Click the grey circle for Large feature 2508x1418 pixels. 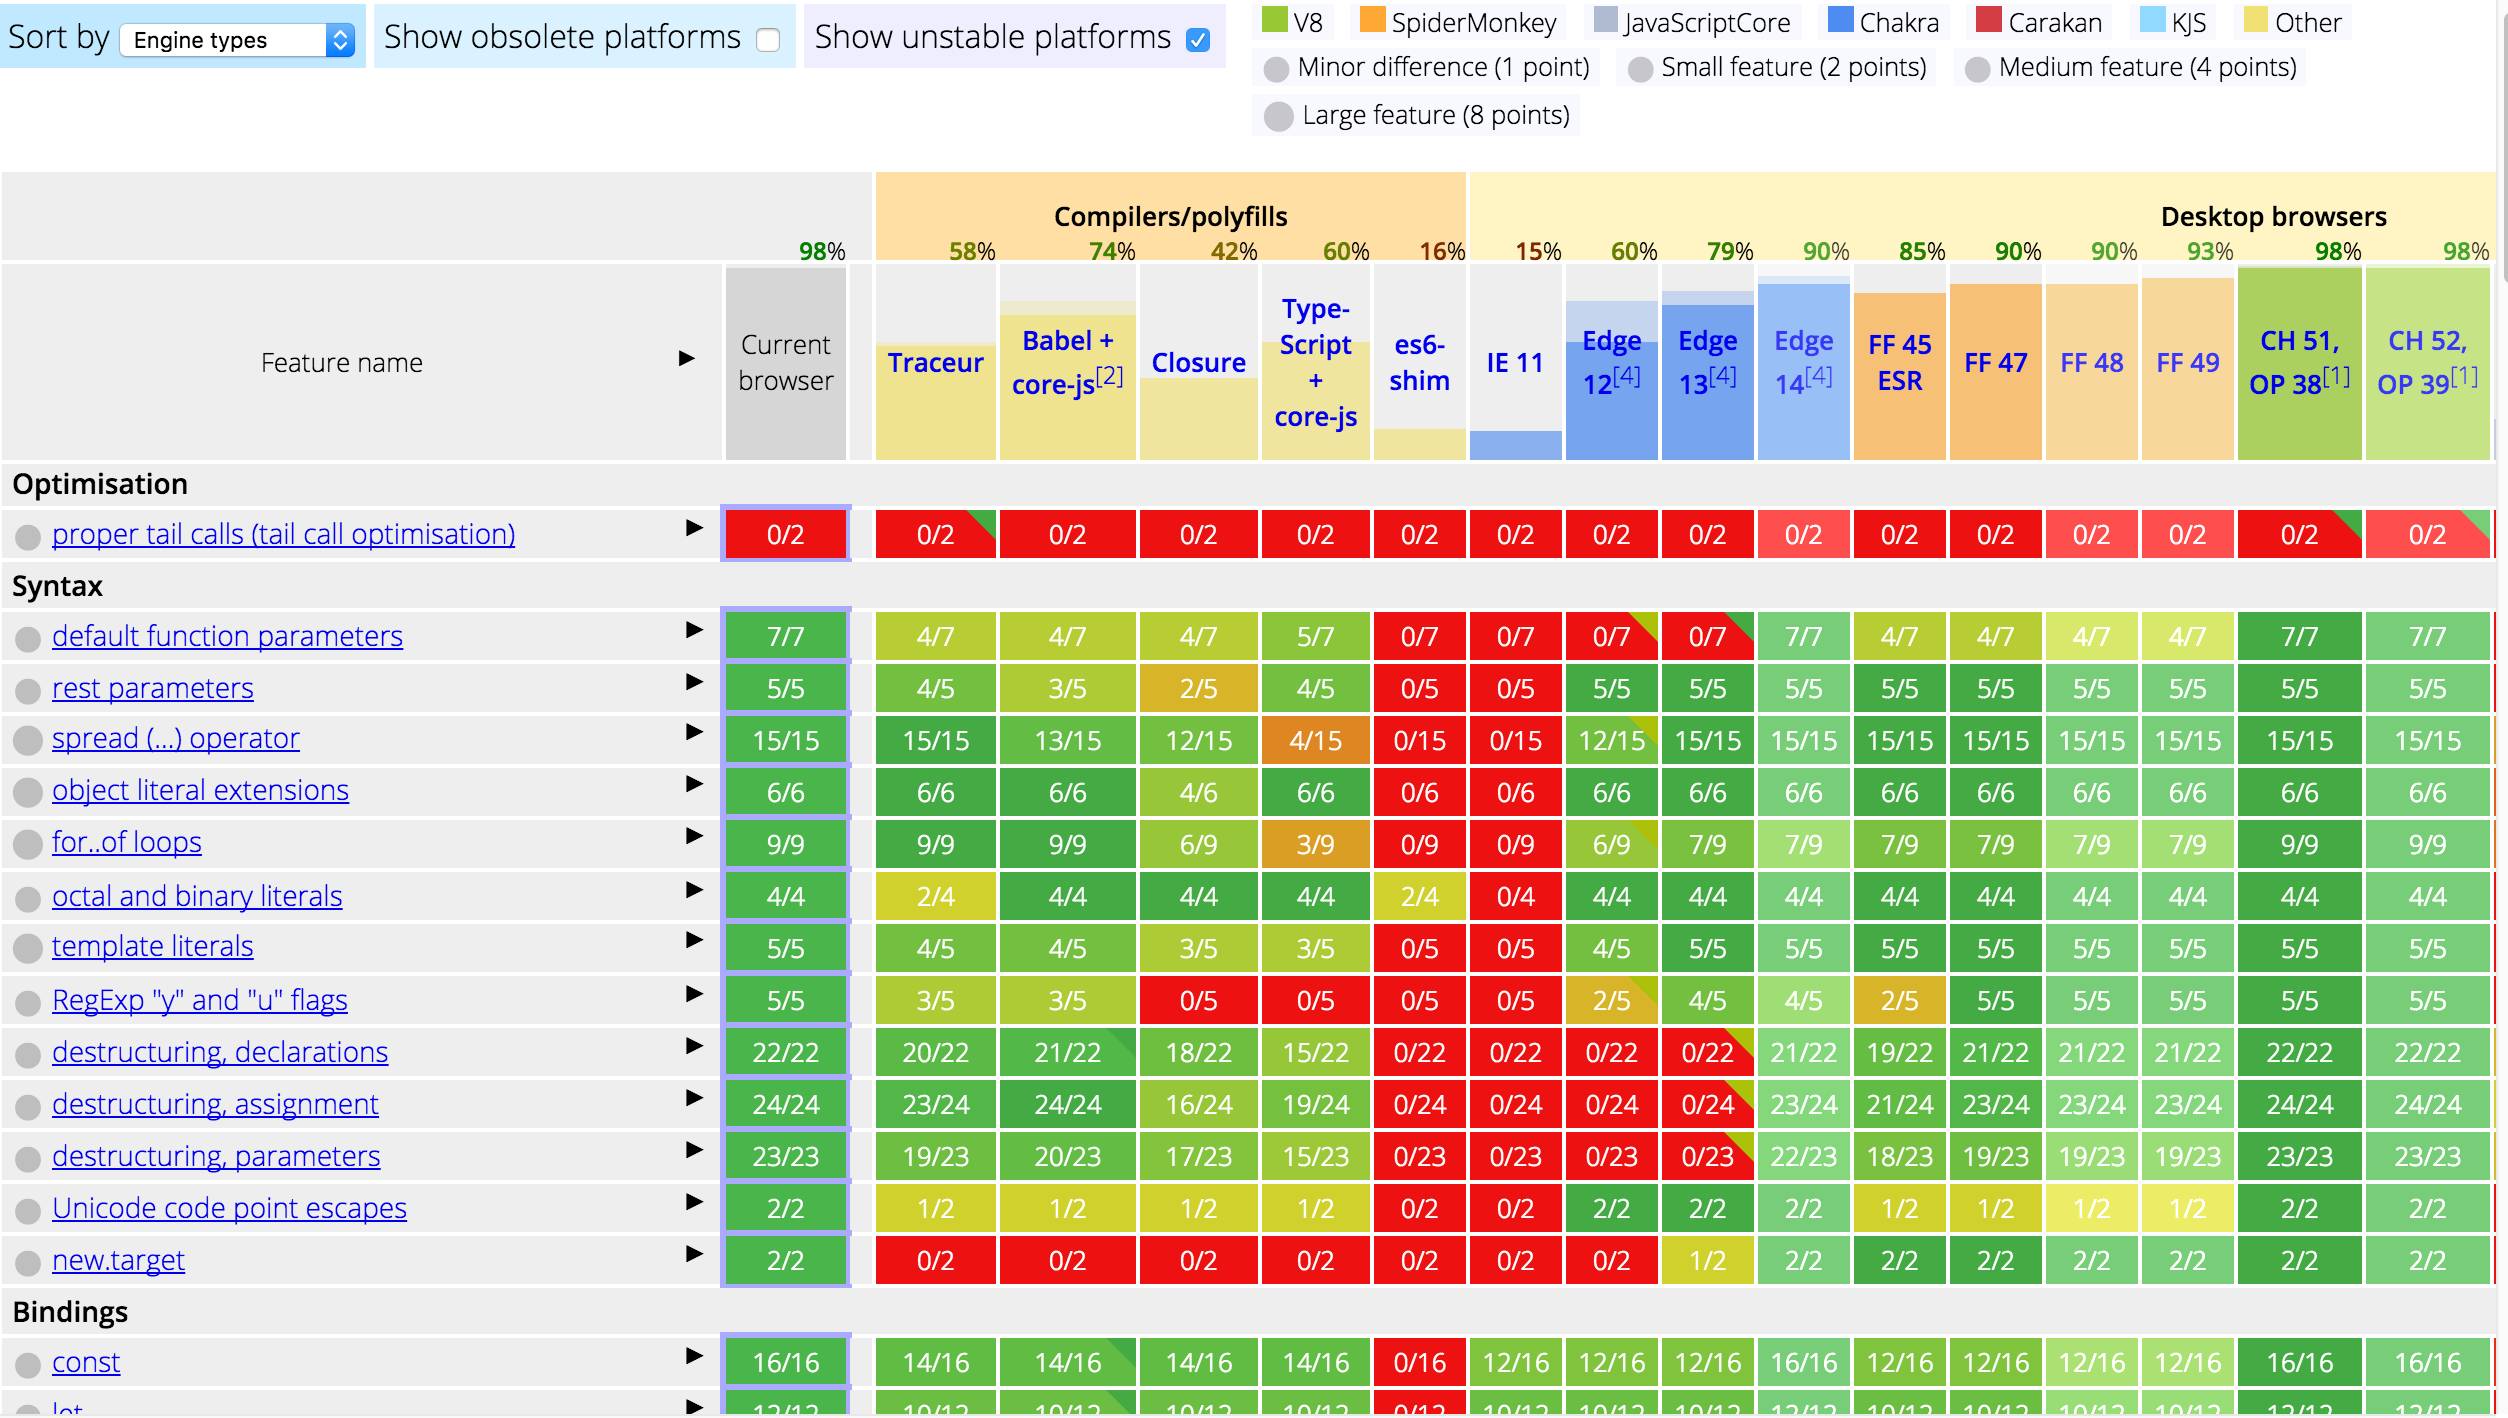tap(1279, 116)
